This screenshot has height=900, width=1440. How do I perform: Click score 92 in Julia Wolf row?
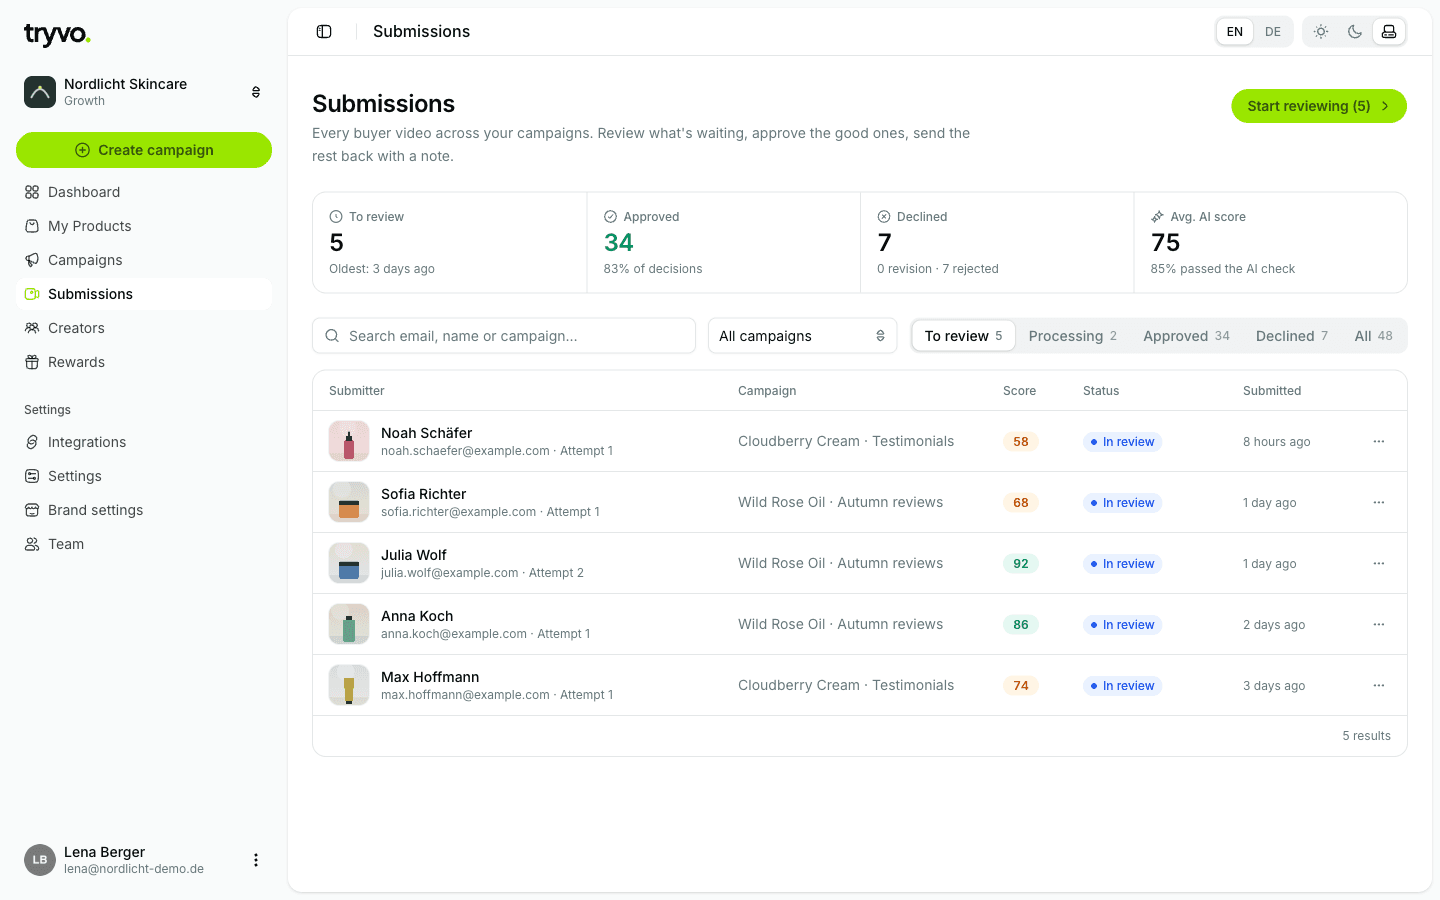point(1021,563)
